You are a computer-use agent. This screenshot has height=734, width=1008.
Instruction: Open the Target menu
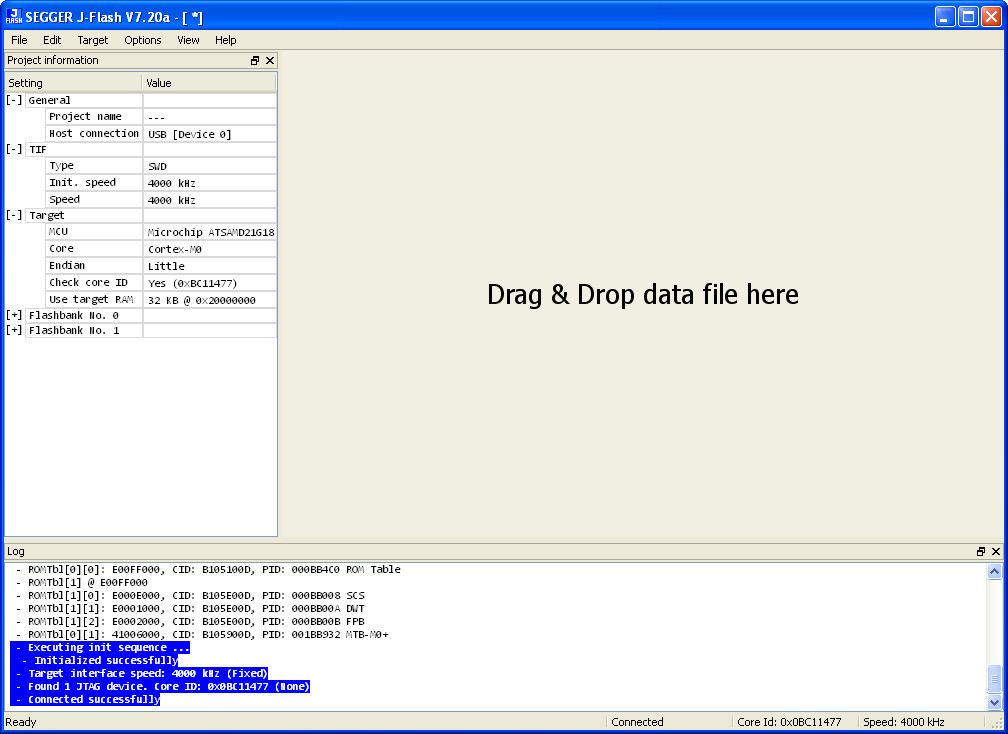[x=93, y=40]
